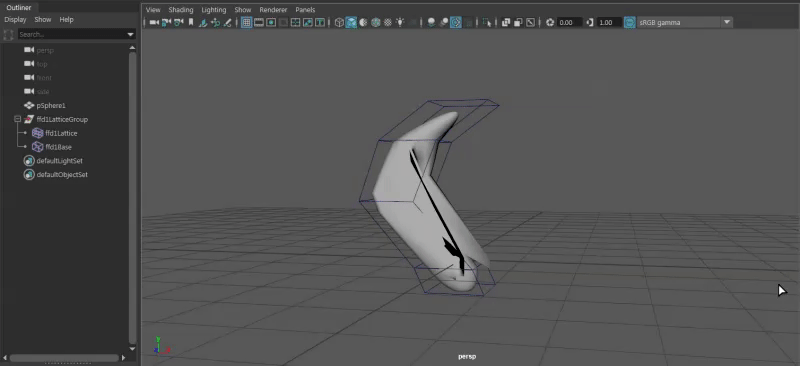Click the Smooth Shade All icon
Viewport: 800px width, 366px height.
pyautogui.click(x=351, y=22)
